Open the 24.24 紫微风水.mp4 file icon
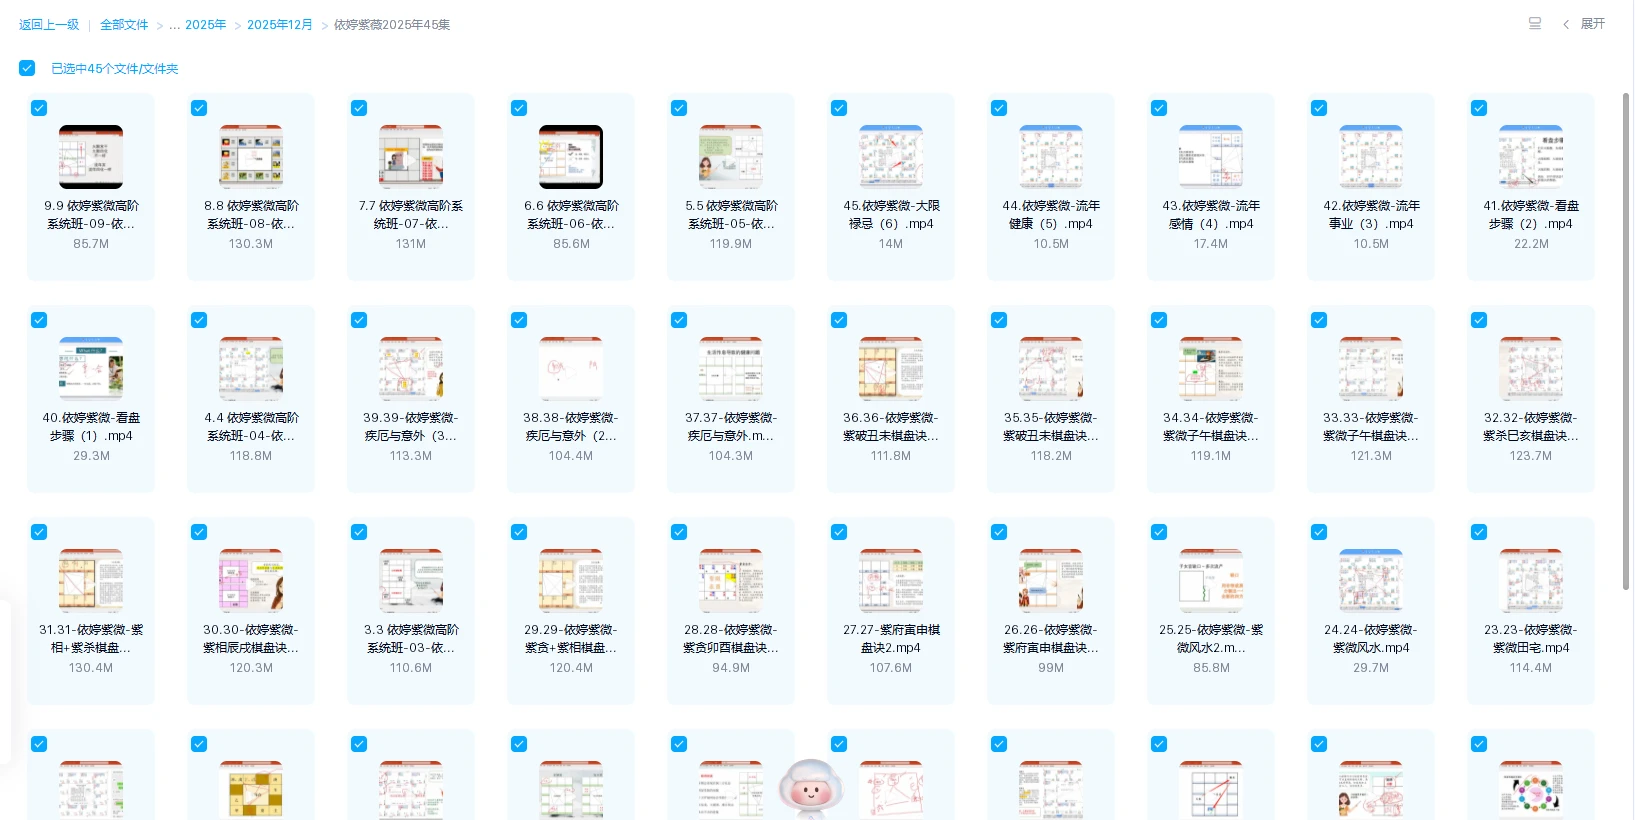Viewport: 1635px width, 820px height. pos(1371,581)
